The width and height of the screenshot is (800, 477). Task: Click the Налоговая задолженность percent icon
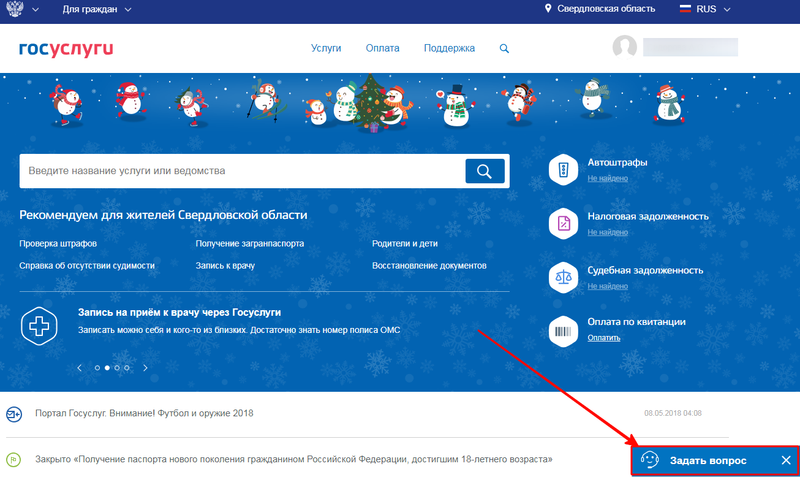point(563,223)
